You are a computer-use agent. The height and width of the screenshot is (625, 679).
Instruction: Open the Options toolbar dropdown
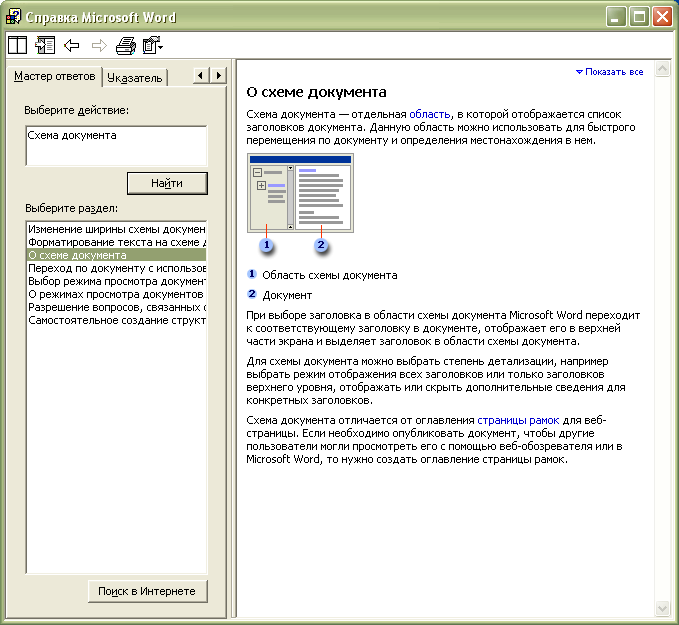[152, 45]
